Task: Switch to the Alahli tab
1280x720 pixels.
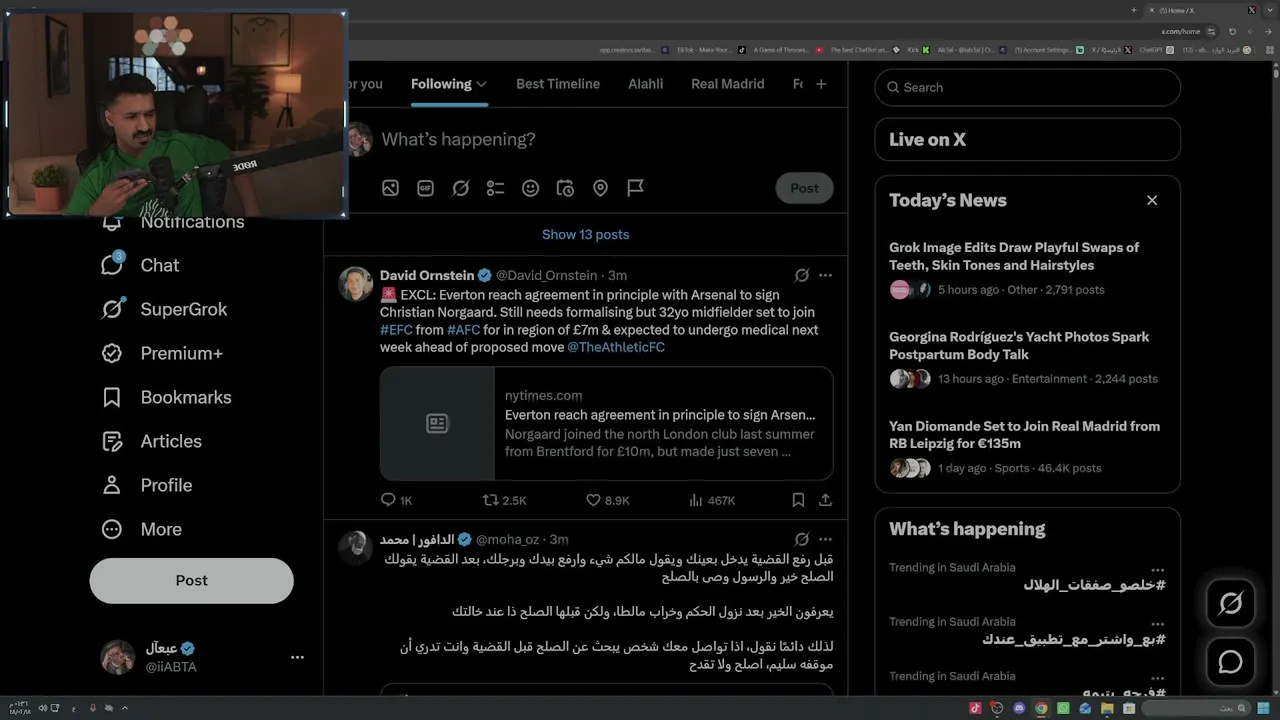Action: (x=645, y=84)
